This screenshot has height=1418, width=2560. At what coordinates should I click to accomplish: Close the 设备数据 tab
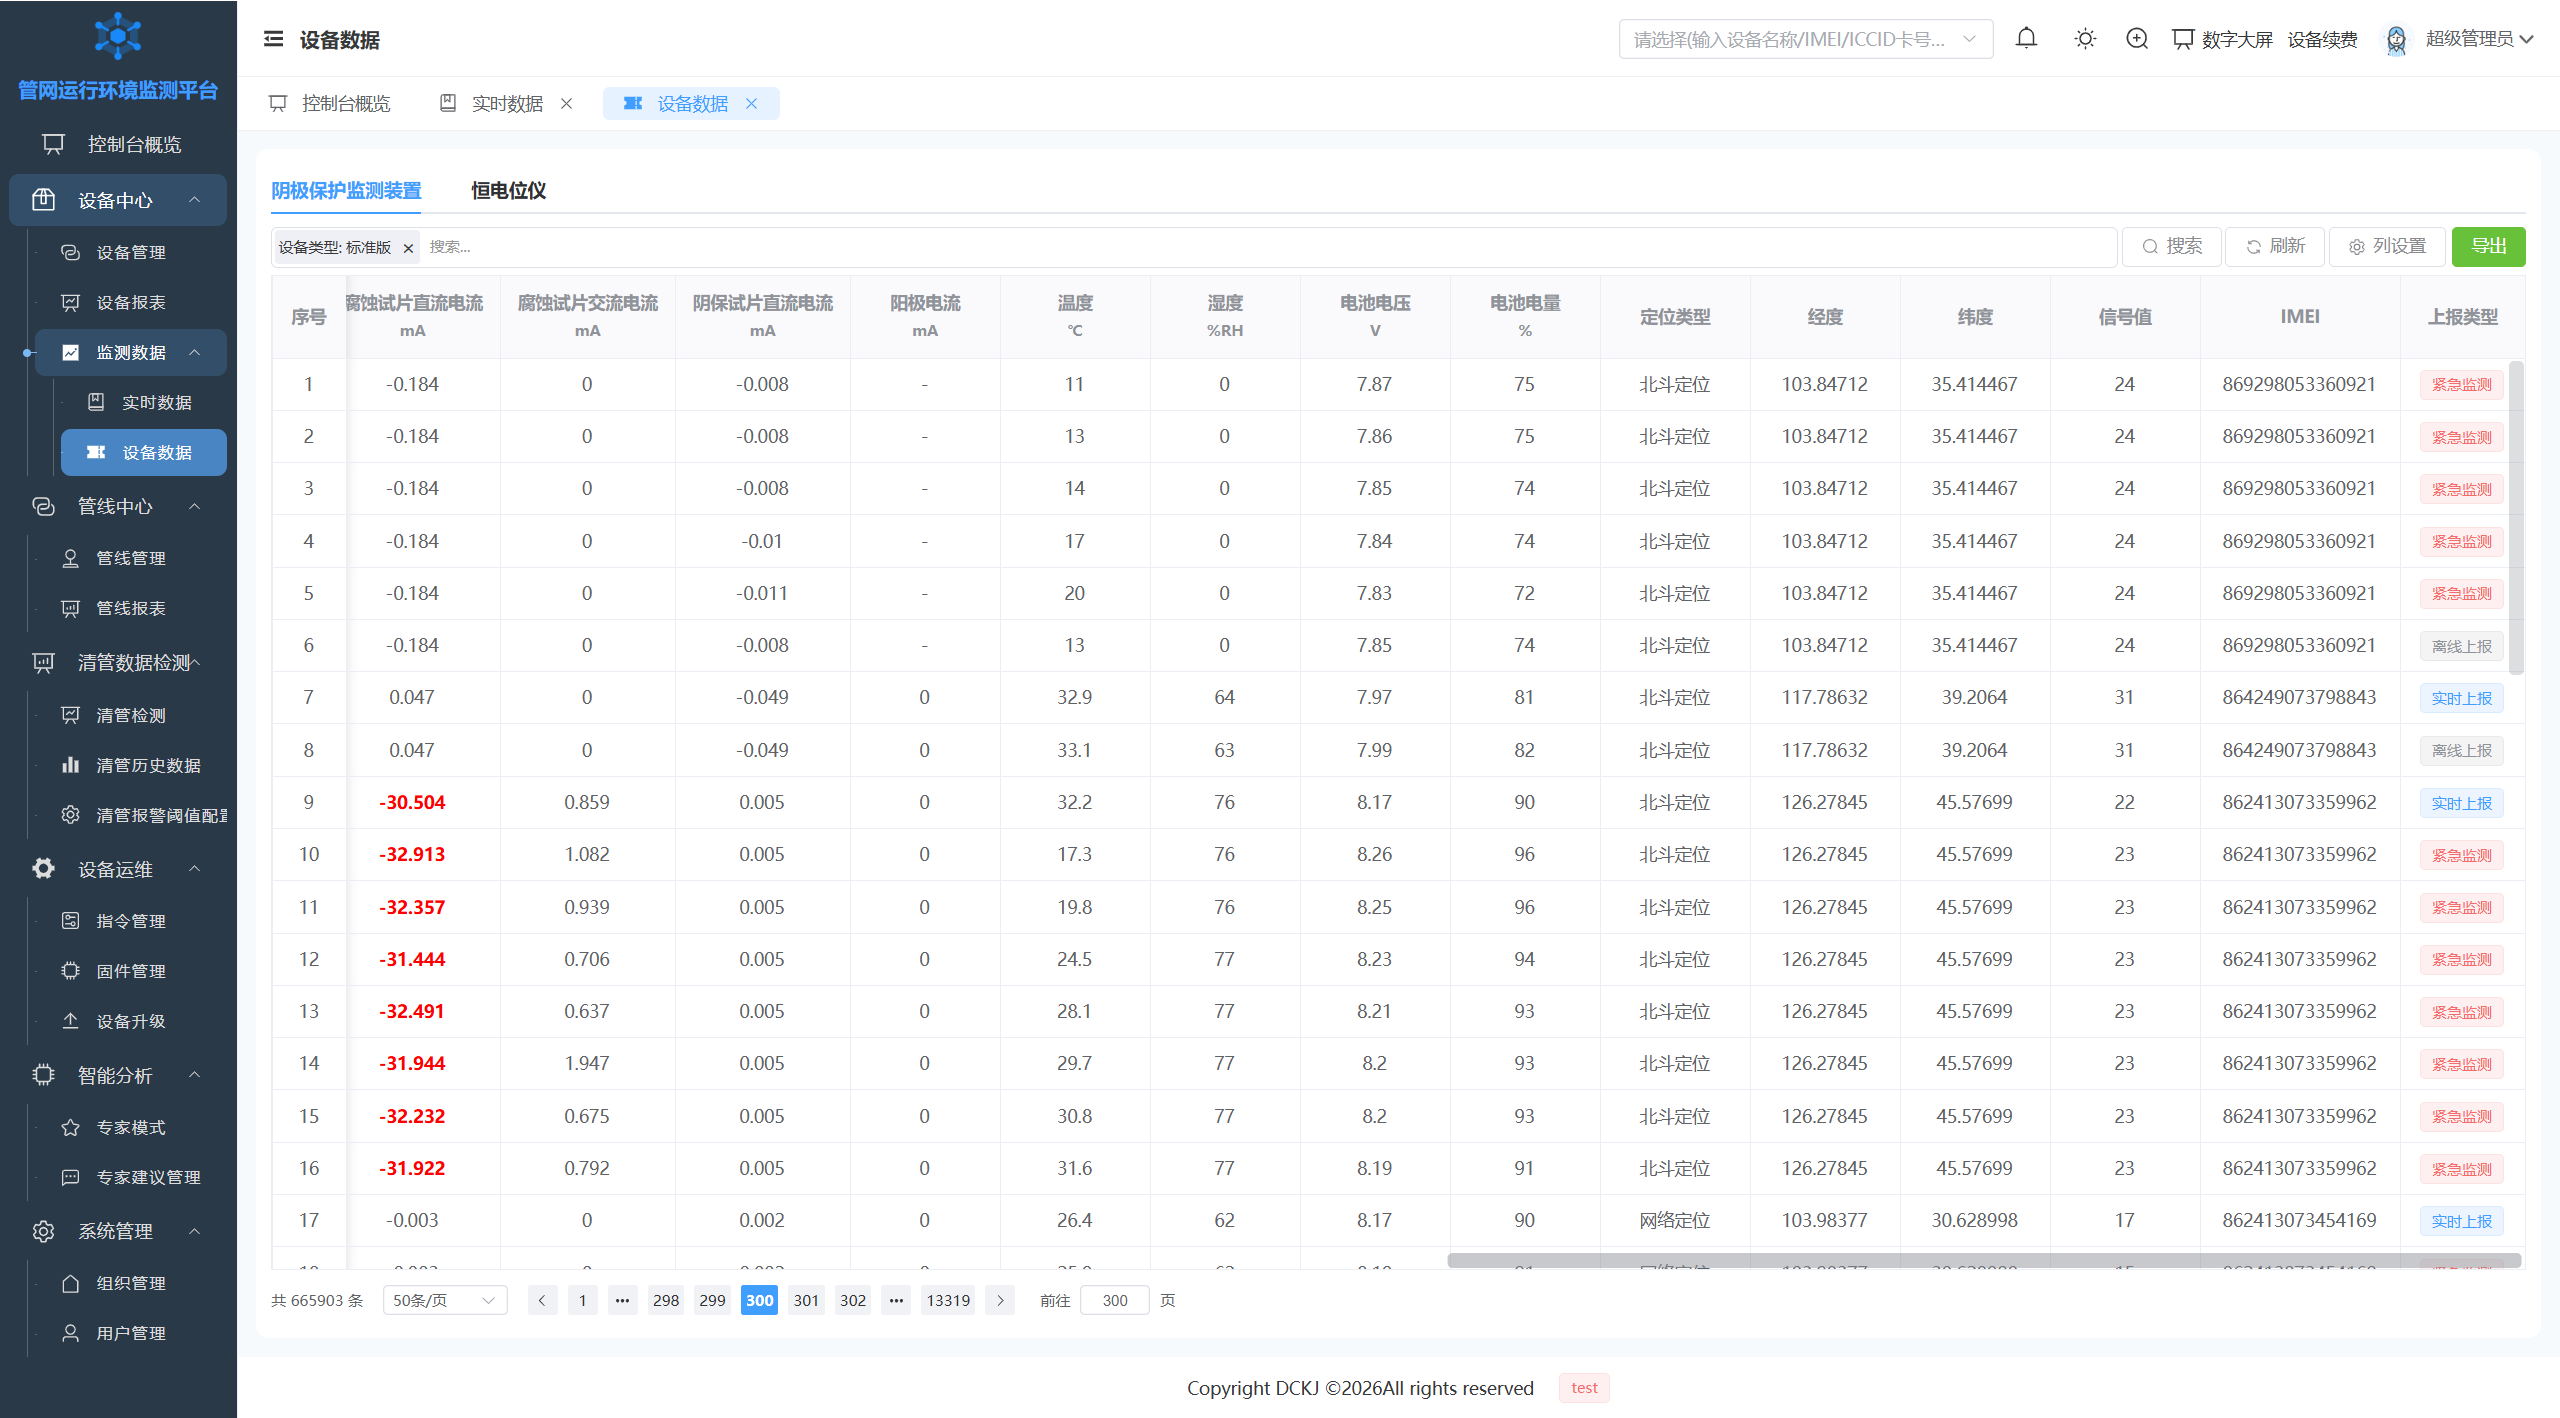click(x=751, y=104)
